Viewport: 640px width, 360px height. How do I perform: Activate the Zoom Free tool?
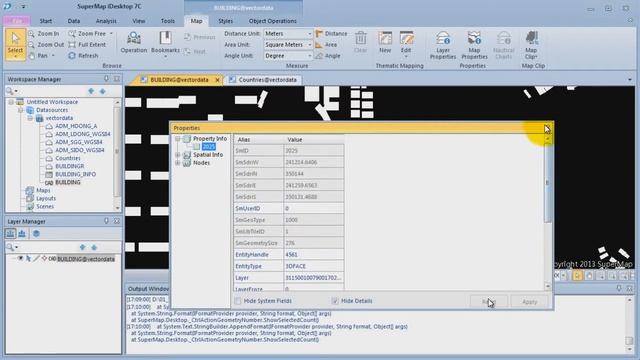tap(87, 33)
